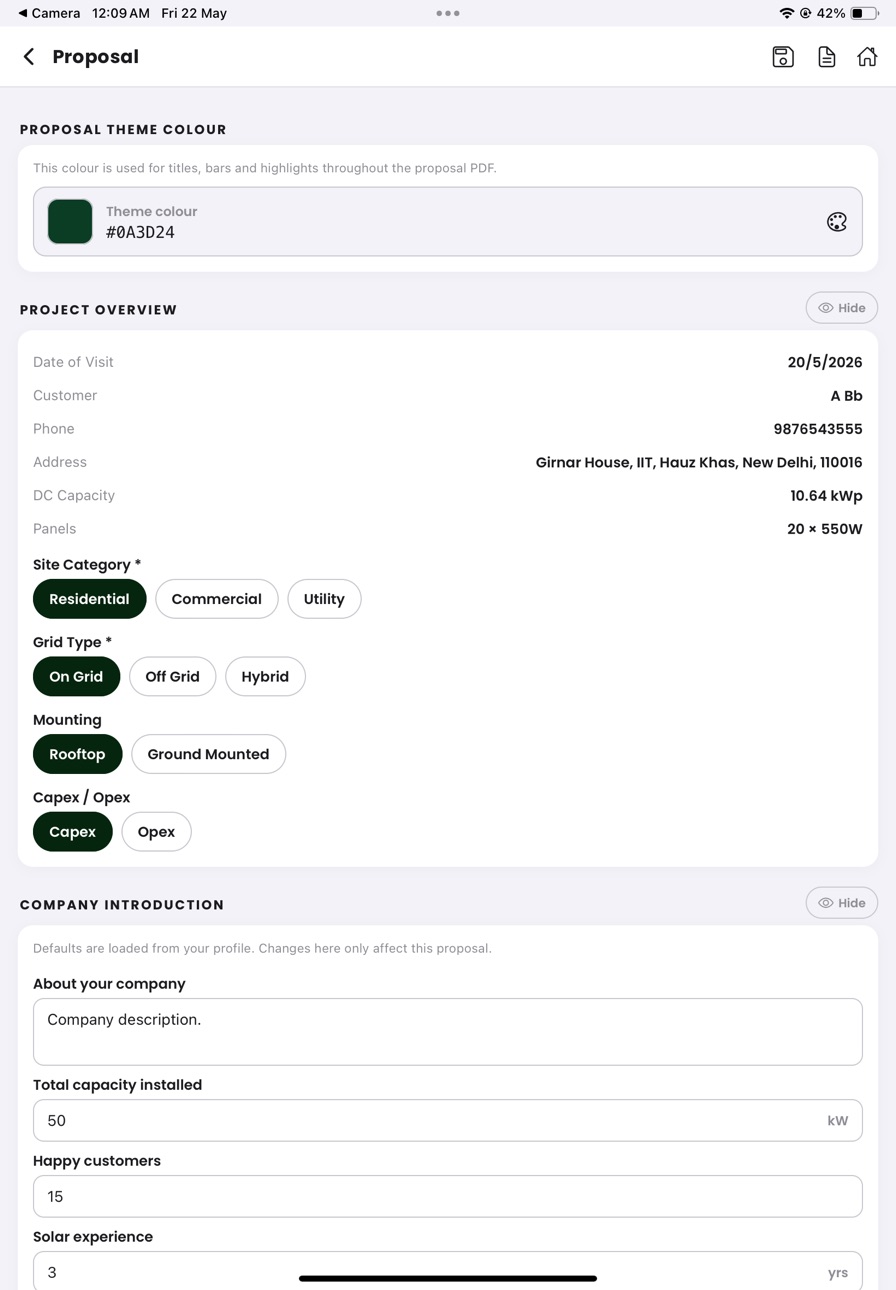Tap the 20 × 550W panels value

825,529
